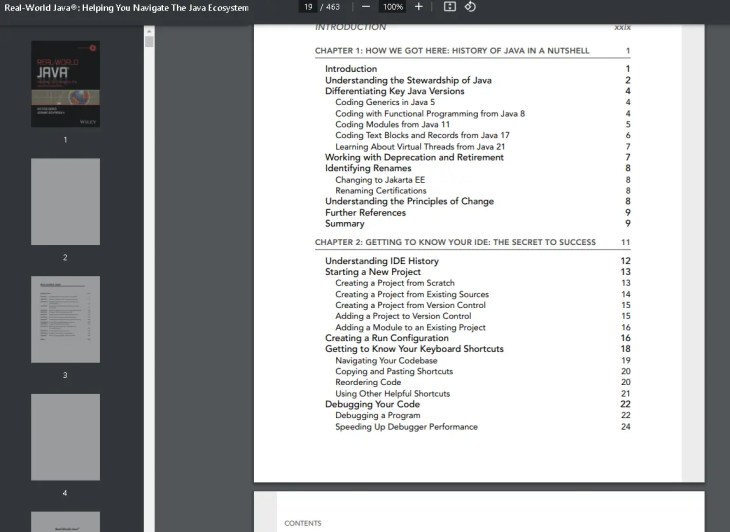
Task: Open the page 4 thumbnail
Action: (65, 437)
